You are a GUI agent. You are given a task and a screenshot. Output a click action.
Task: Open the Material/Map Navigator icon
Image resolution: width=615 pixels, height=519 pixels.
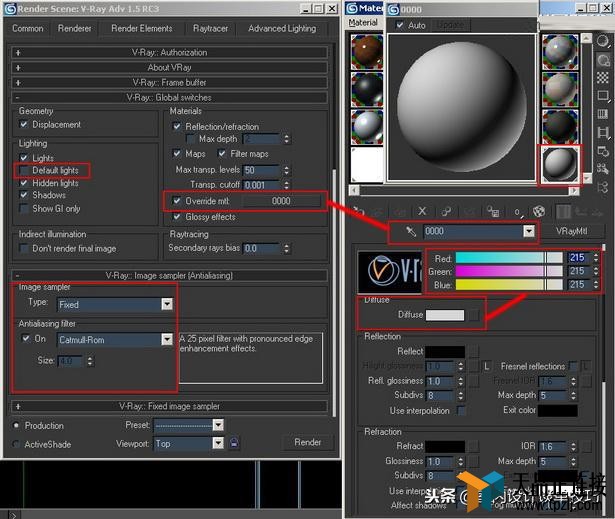coord(603,187)
